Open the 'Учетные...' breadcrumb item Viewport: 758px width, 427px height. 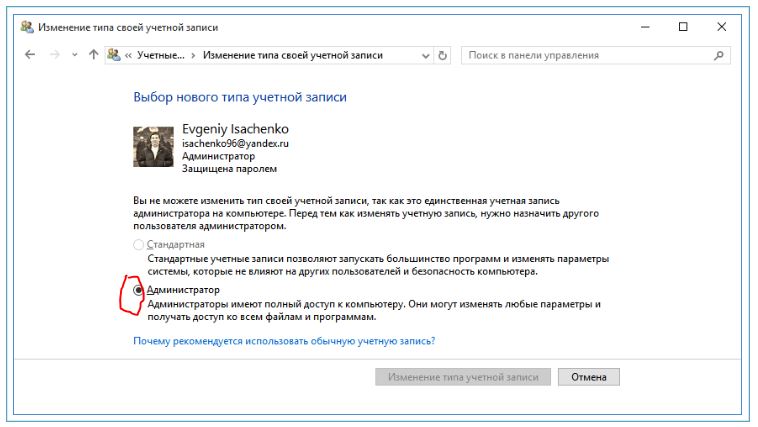point(160,56)
